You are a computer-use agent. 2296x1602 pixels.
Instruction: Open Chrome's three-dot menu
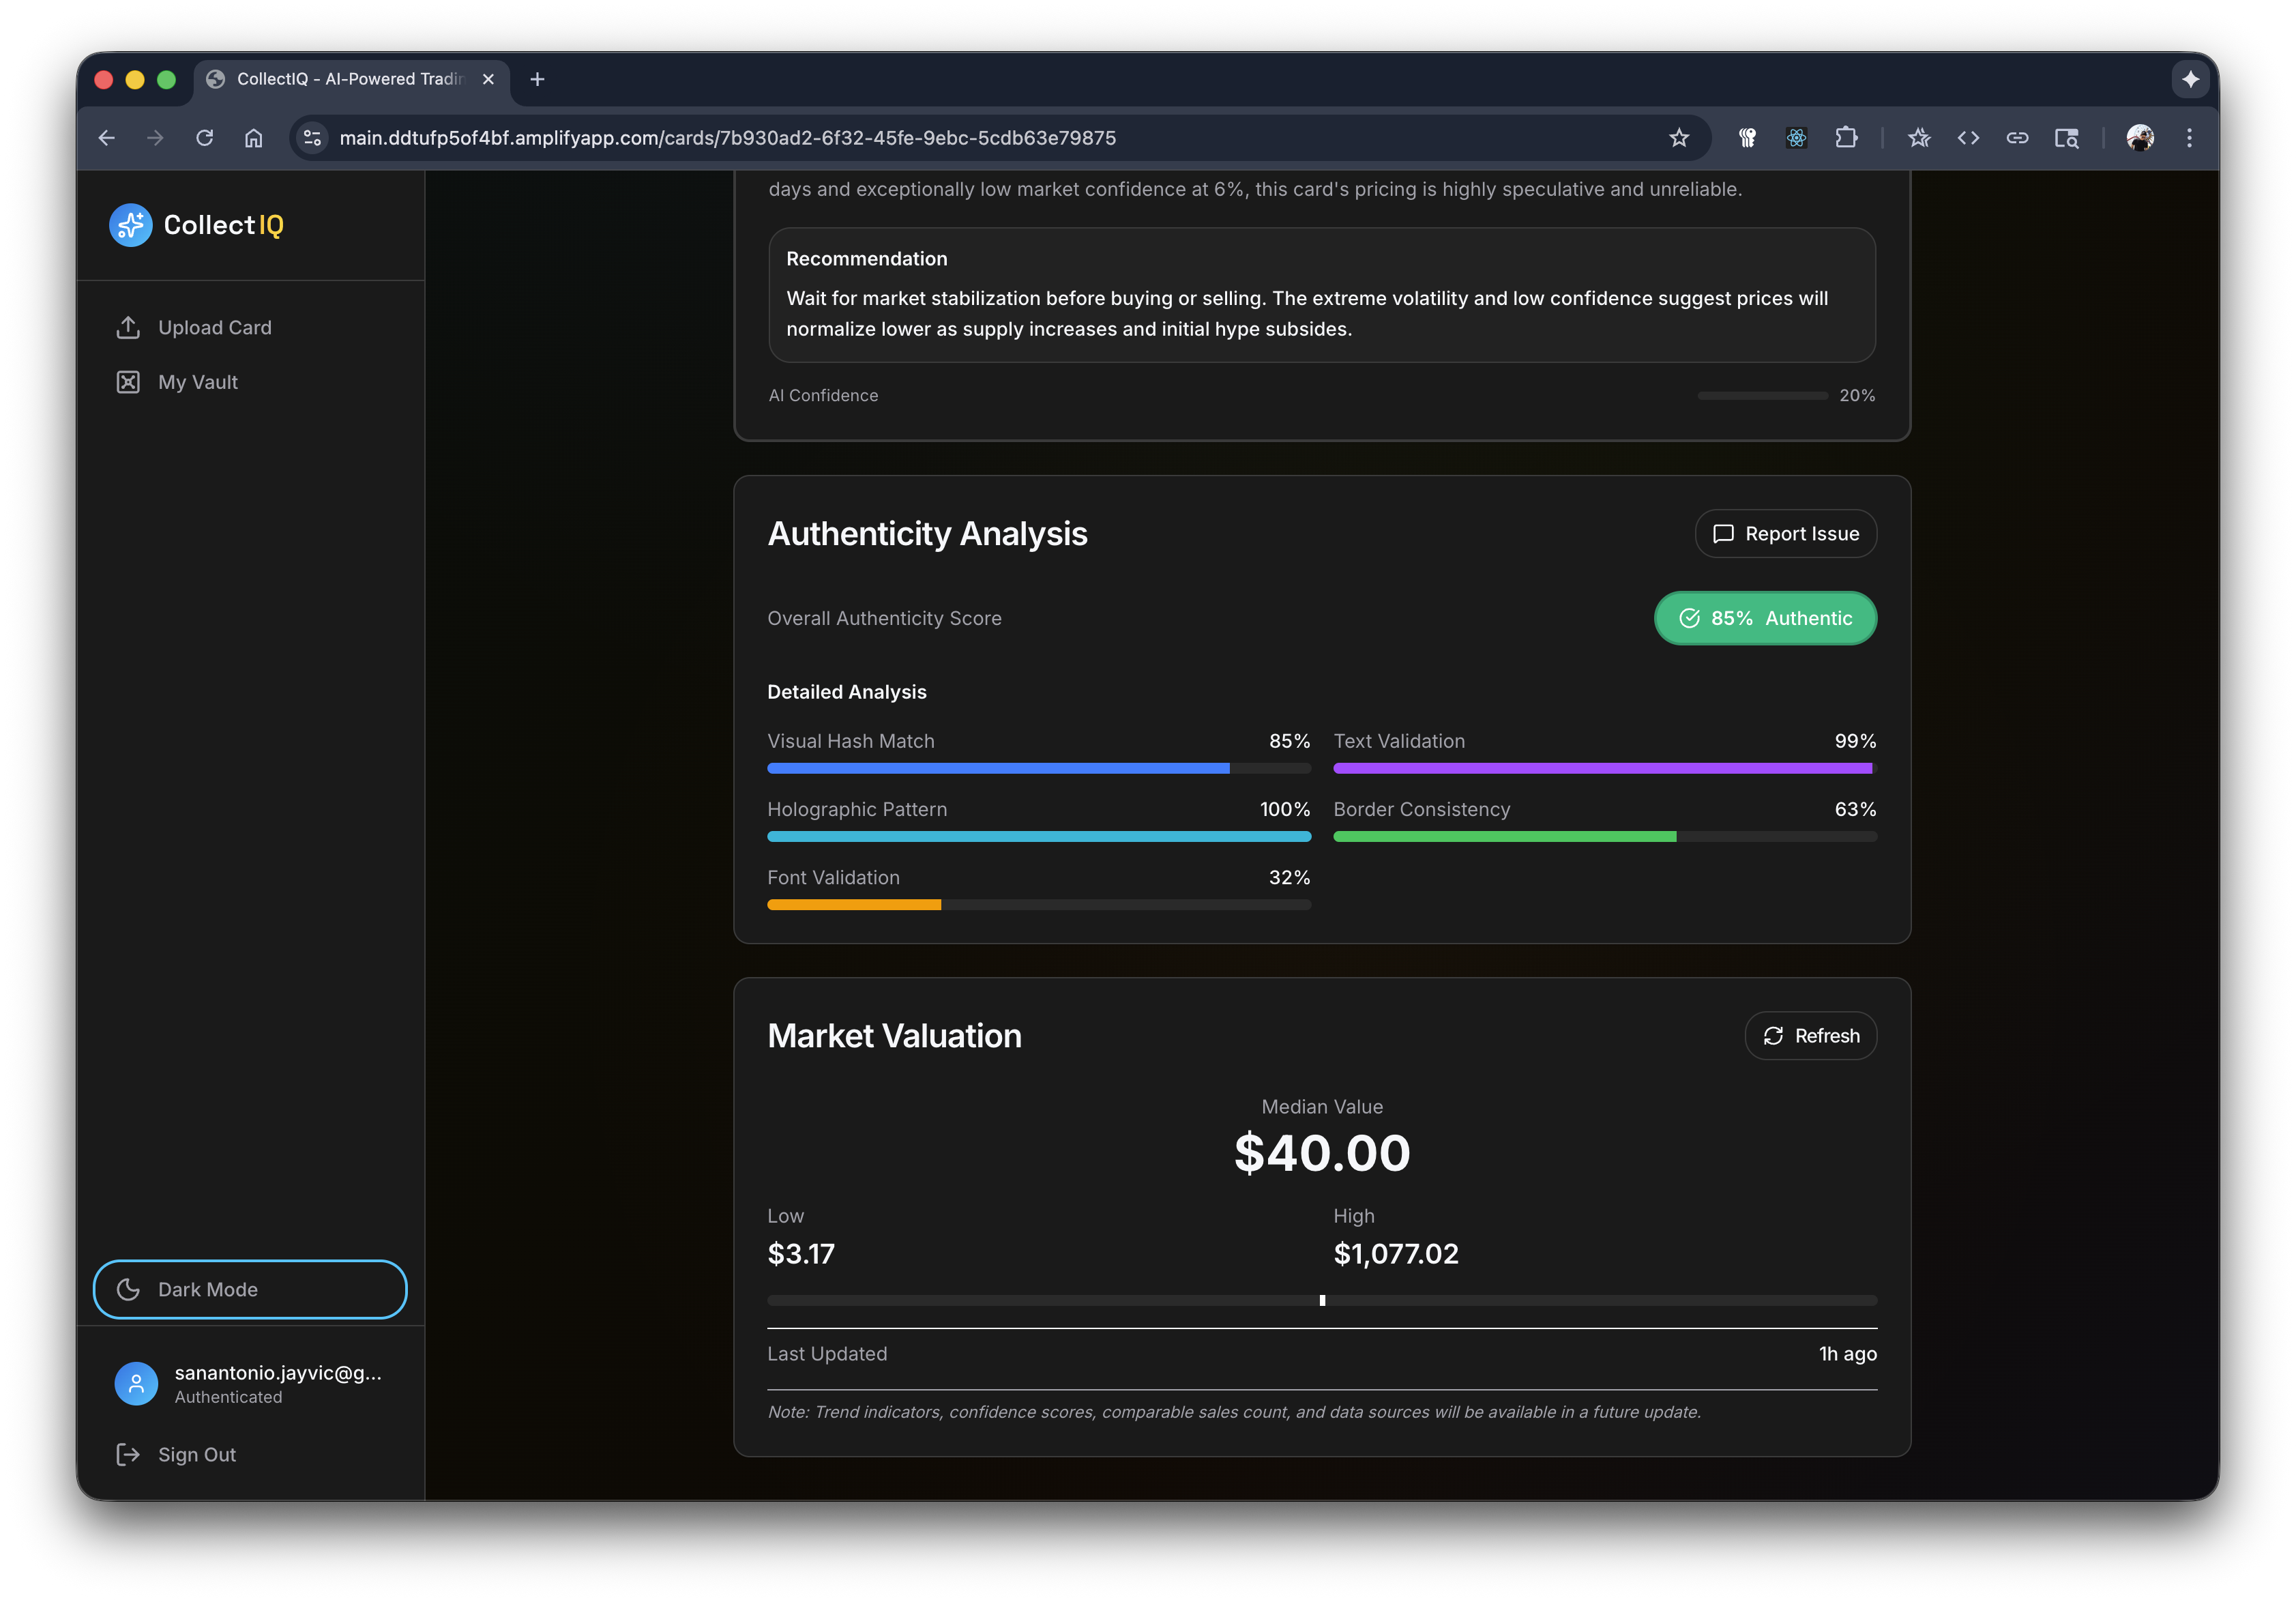coord(2189,138)
